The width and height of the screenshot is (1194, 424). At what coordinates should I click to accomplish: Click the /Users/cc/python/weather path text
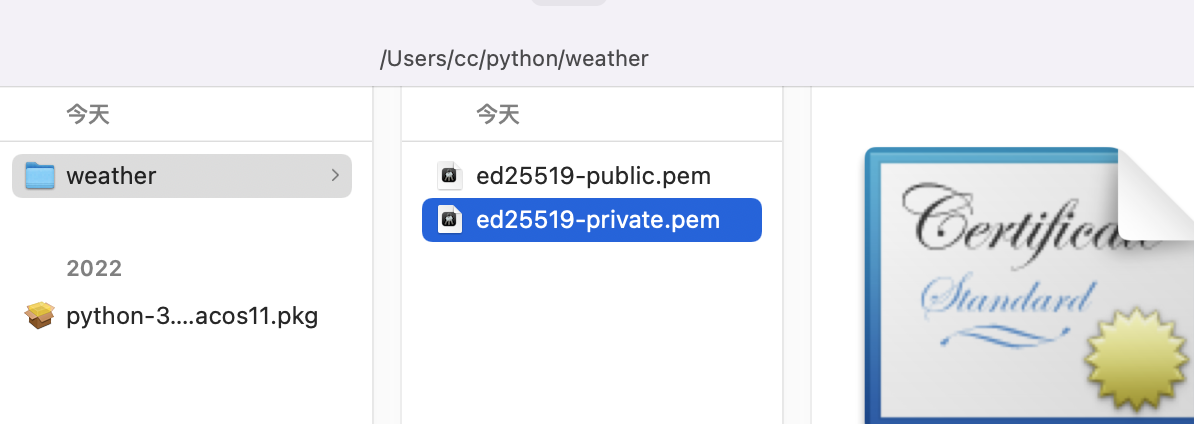pos(514,59)
